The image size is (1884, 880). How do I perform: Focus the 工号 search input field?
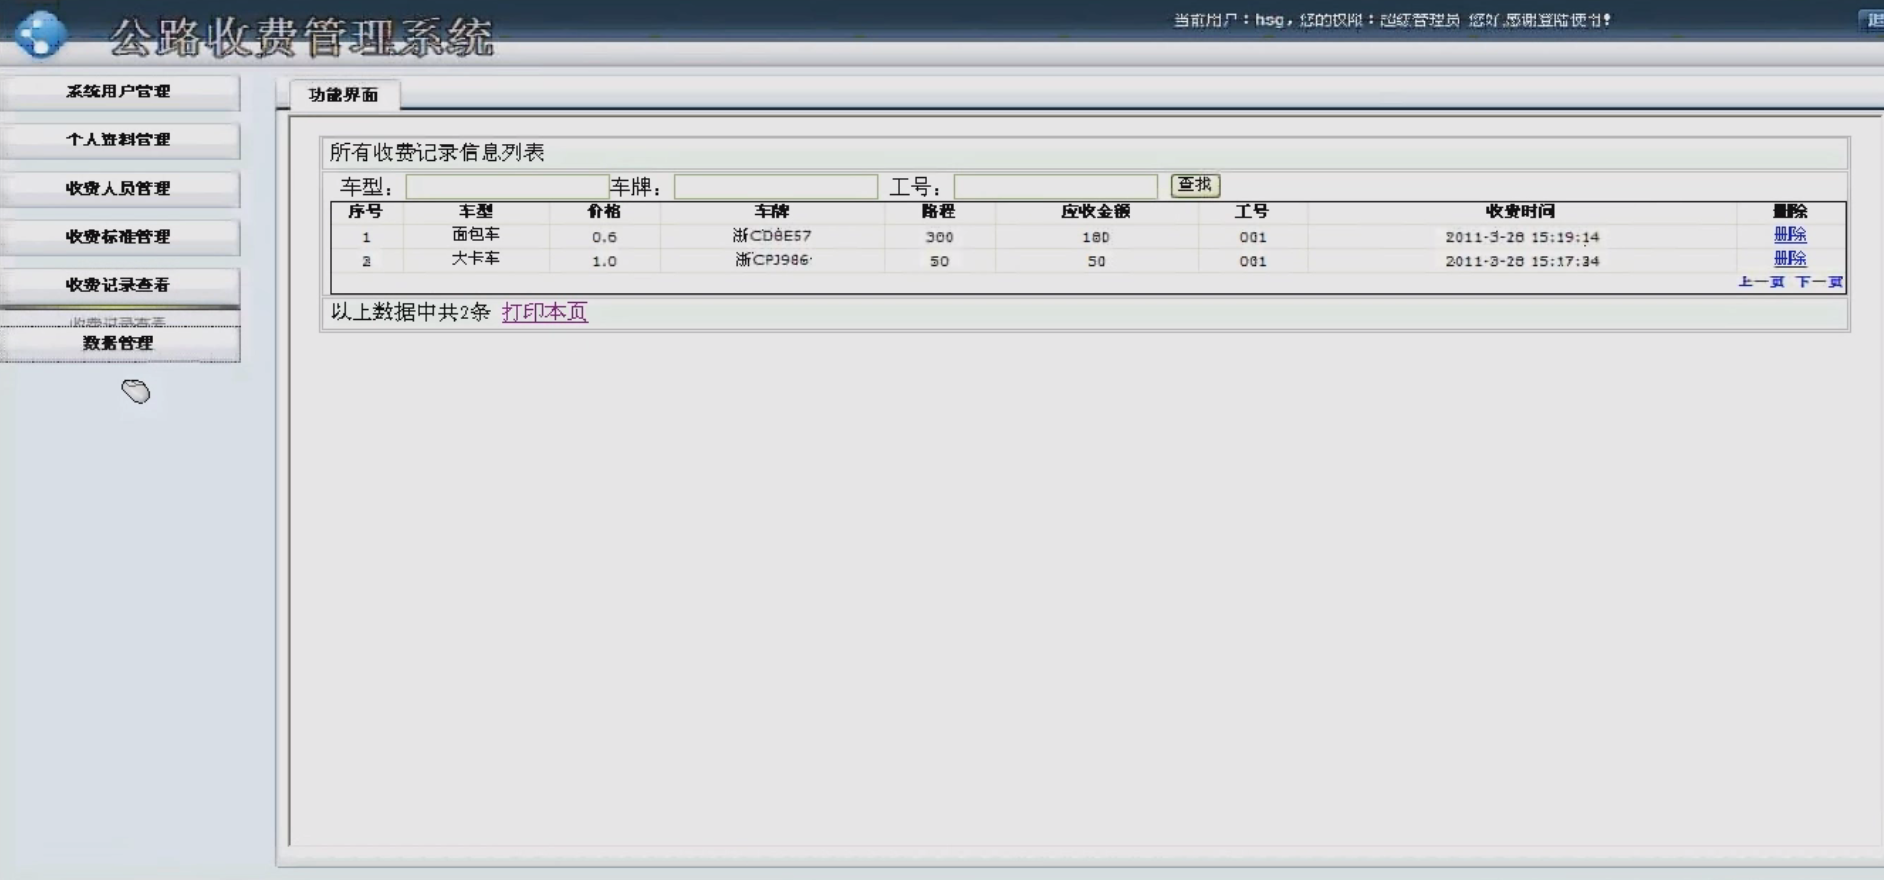coord(1055,187)
